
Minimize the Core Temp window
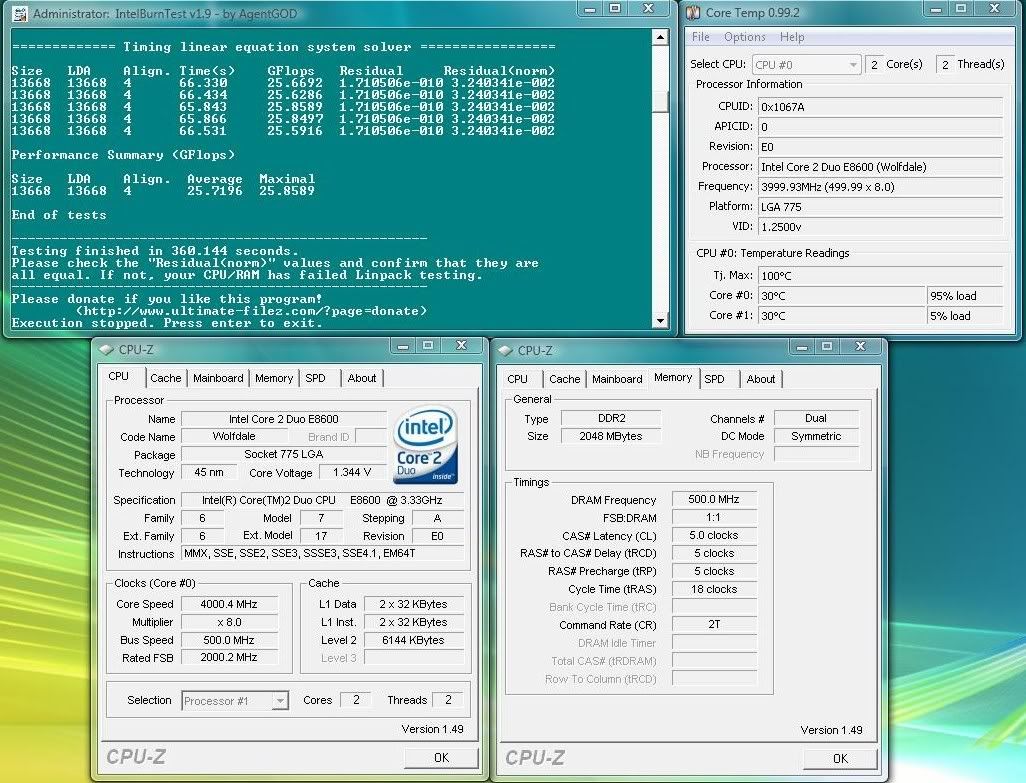pos(936,9)
